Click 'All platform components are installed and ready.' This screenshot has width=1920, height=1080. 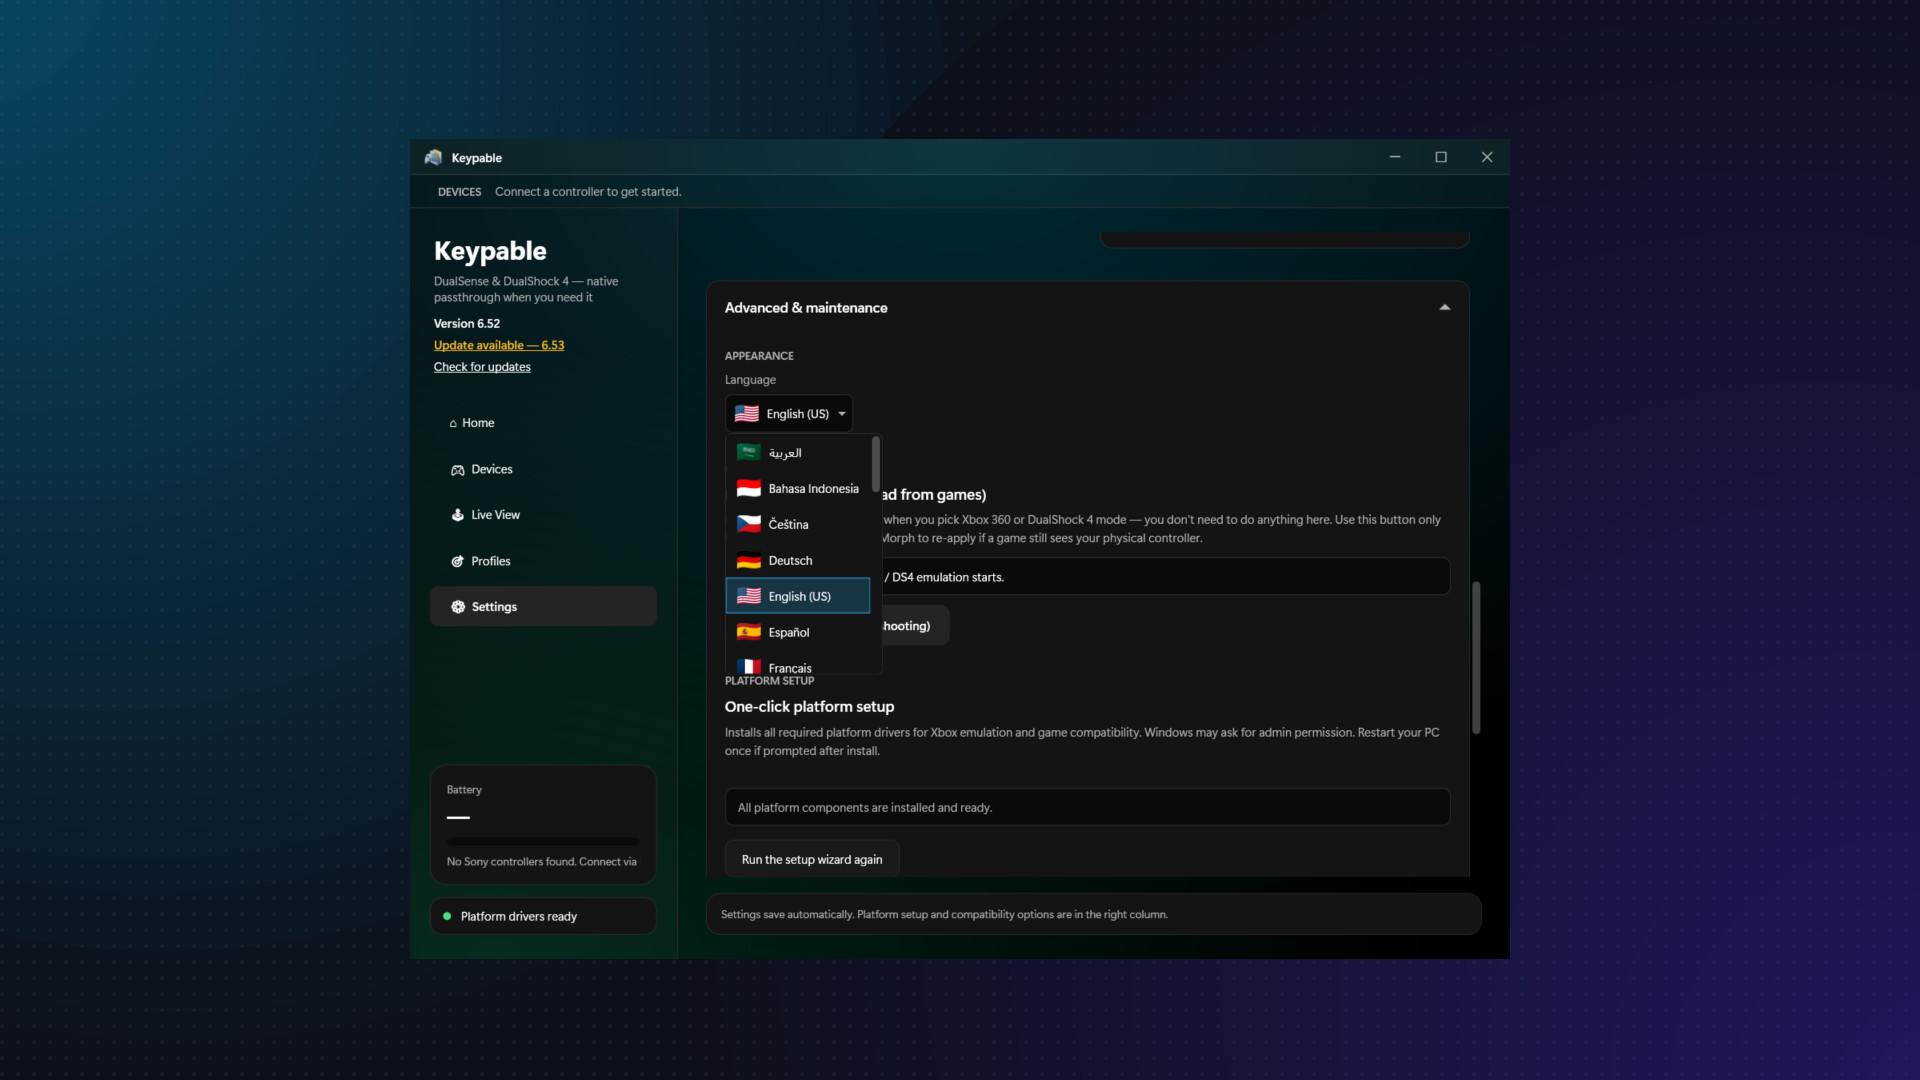(x=865, y=808)
